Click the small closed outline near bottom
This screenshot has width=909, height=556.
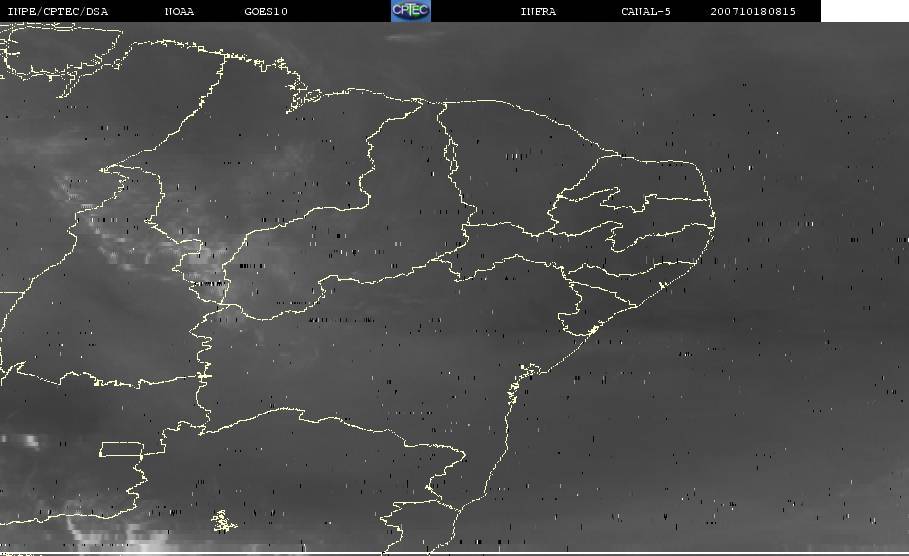(x=223, y=520)
